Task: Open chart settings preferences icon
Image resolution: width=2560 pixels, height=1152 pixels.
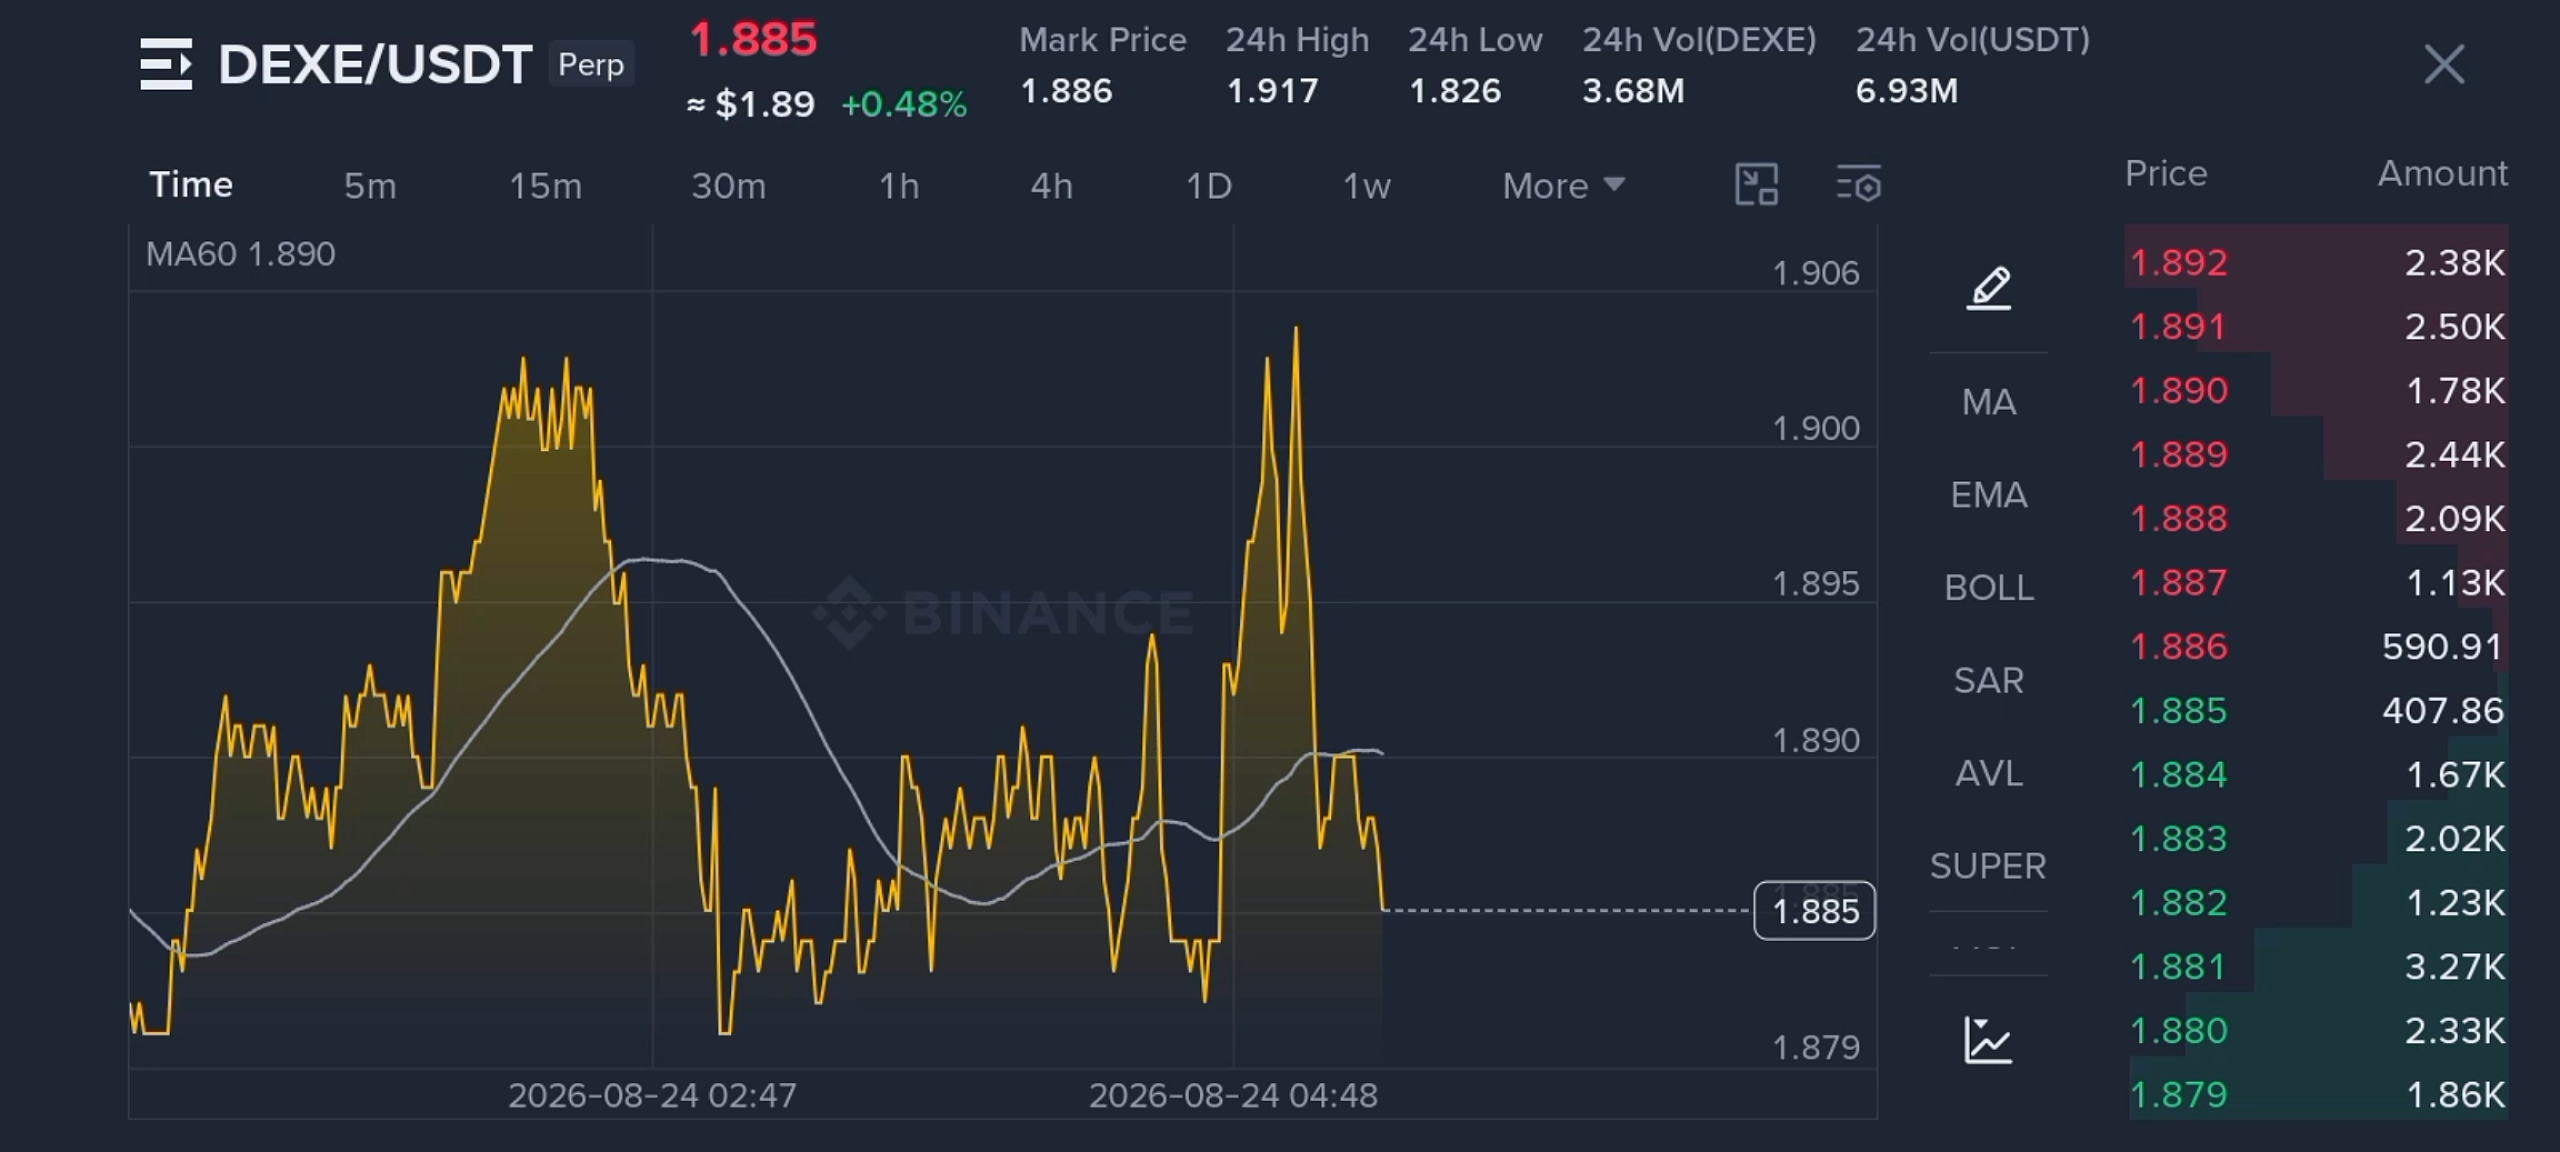Action: pos(1859,185)
